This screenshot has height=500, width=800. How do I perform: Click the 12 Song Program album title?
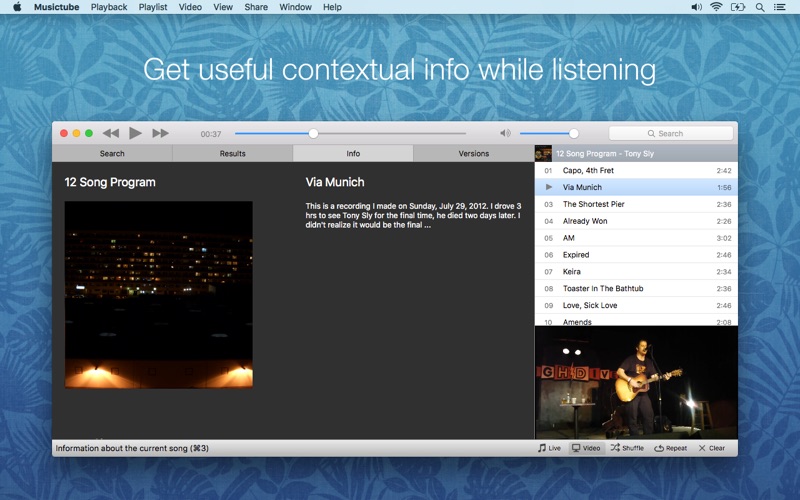[x=110, y=182]
